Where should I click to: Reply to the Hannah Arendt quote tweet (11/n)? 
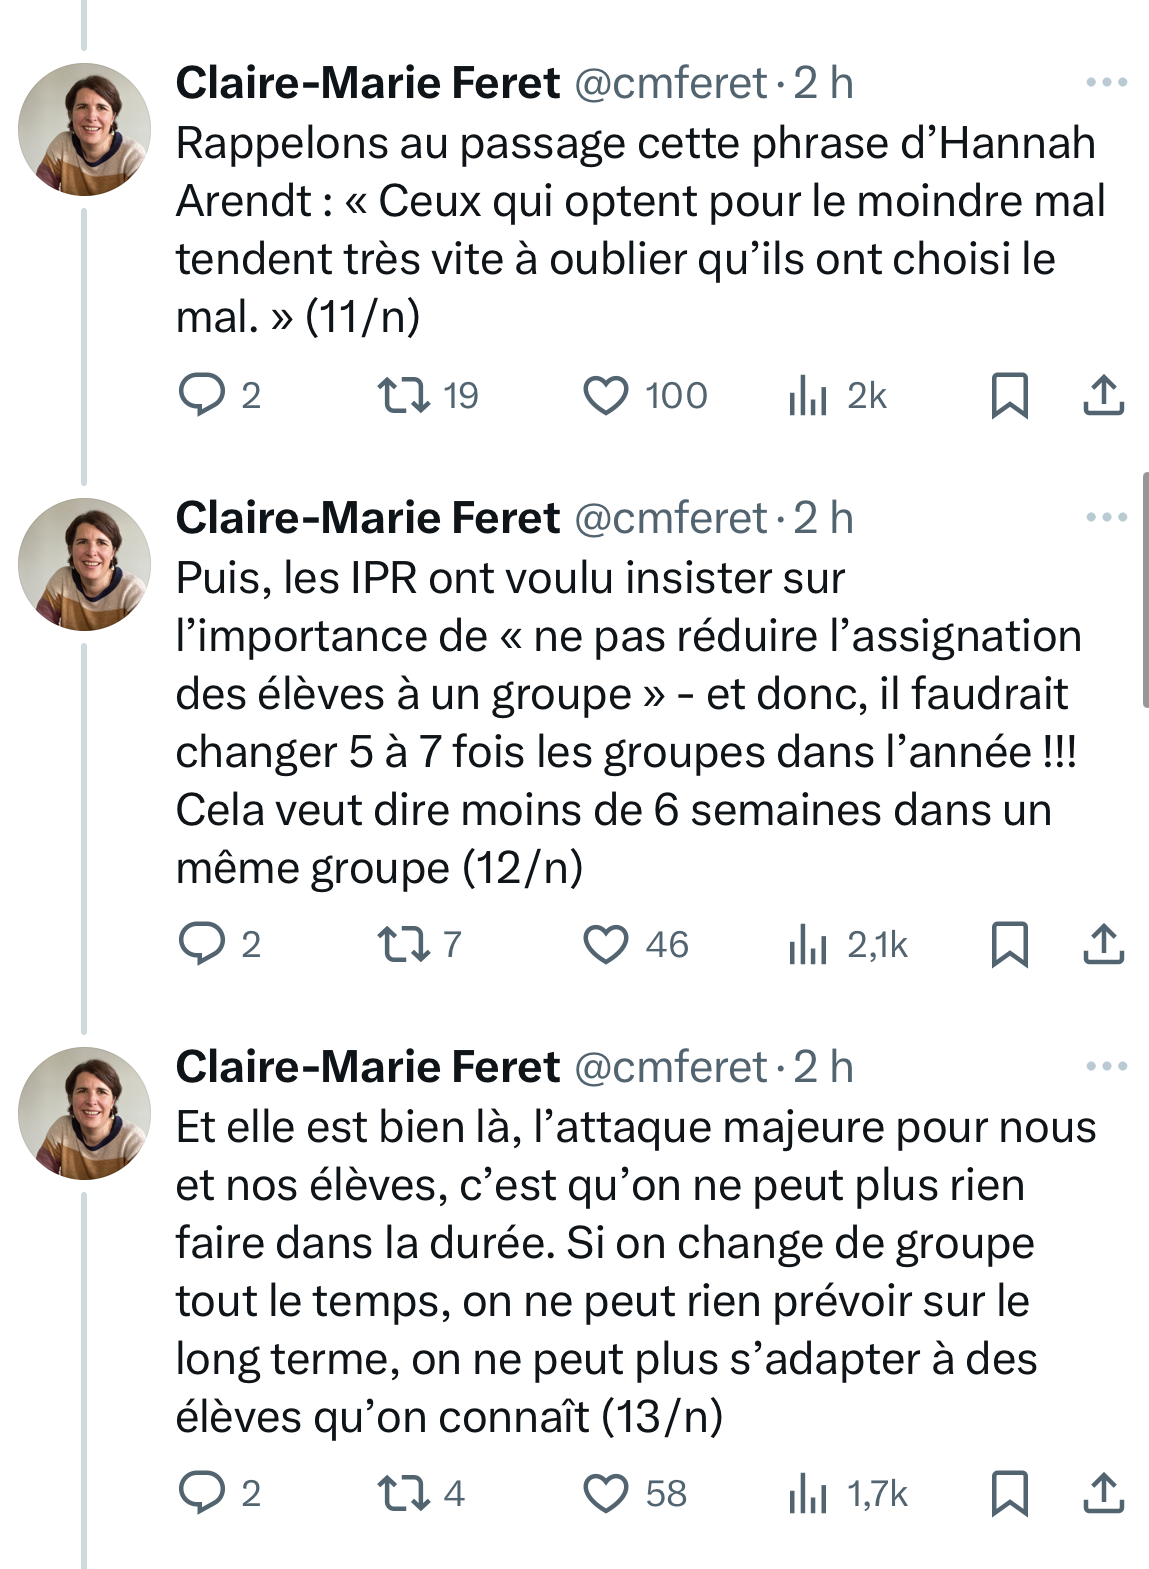(202, 395)
